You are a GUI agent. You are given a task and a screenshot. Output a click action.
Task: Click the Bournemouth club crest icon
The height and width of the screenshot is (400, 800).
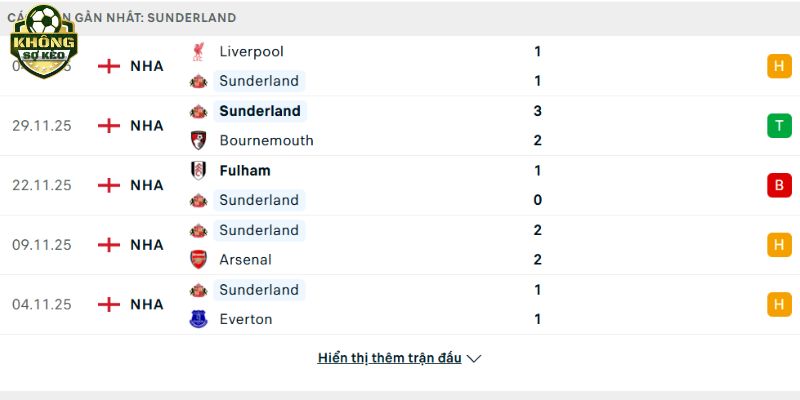point(198,140)
